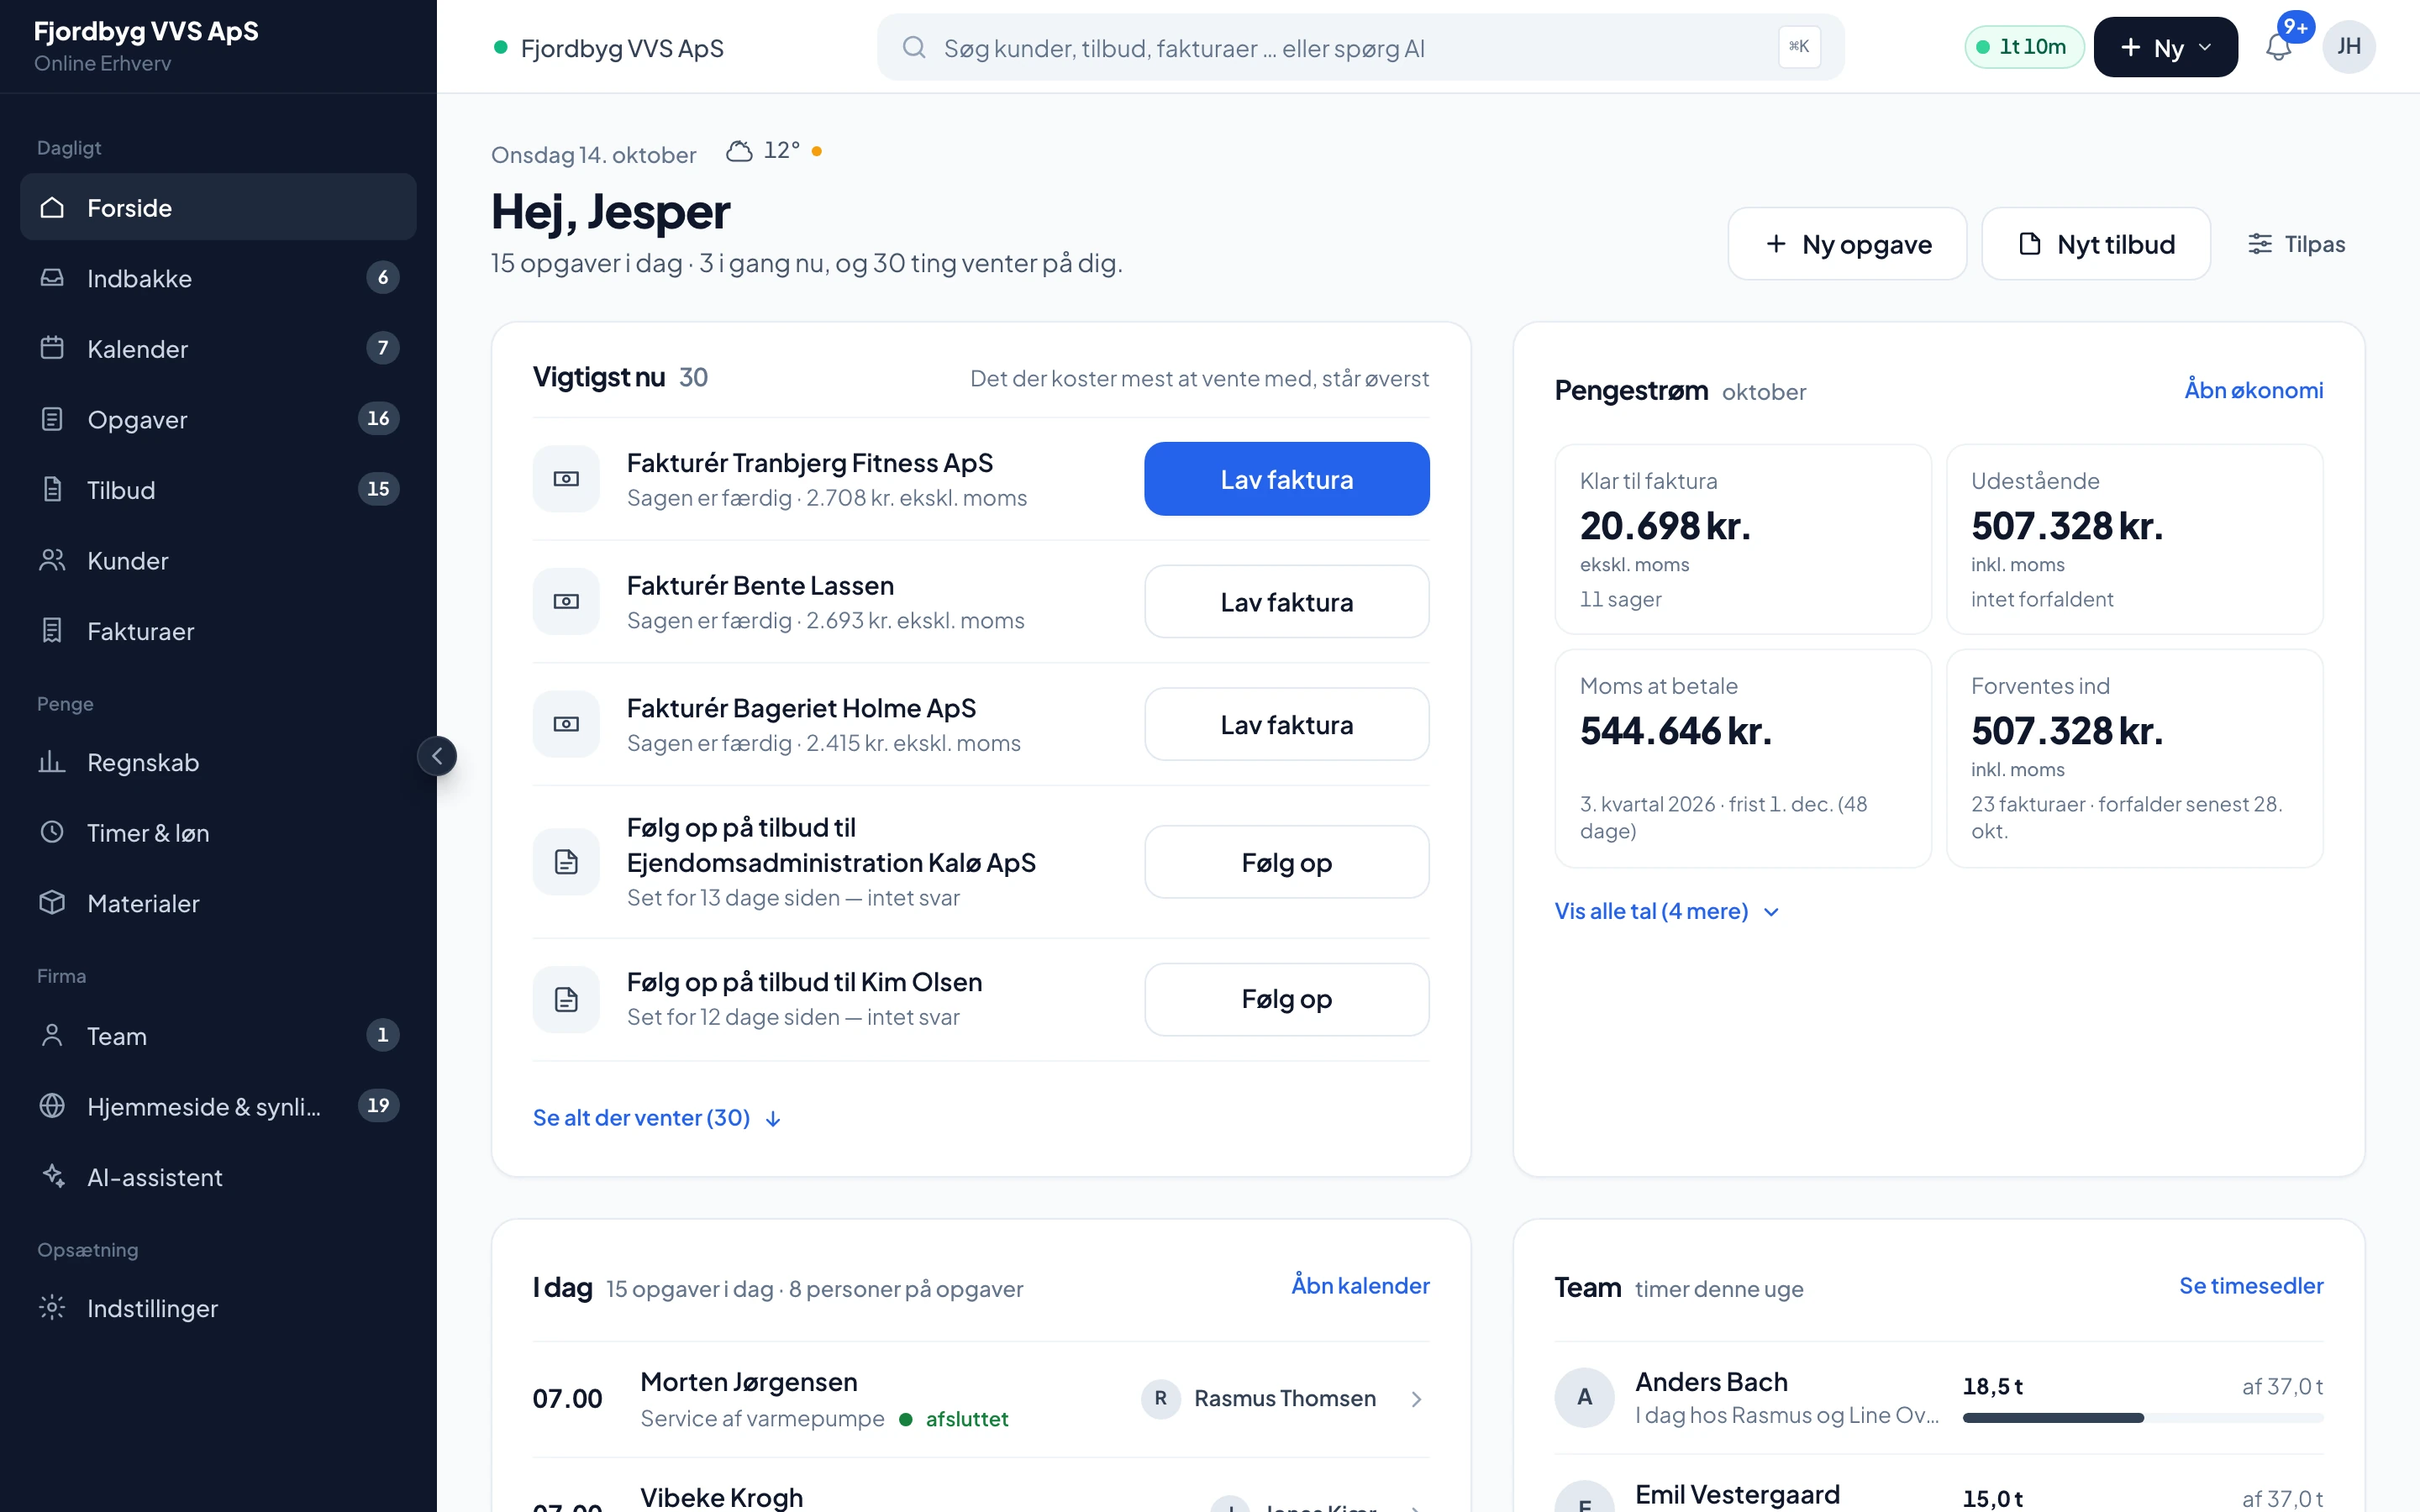Open Materialer in sidebar

point(218,903)
